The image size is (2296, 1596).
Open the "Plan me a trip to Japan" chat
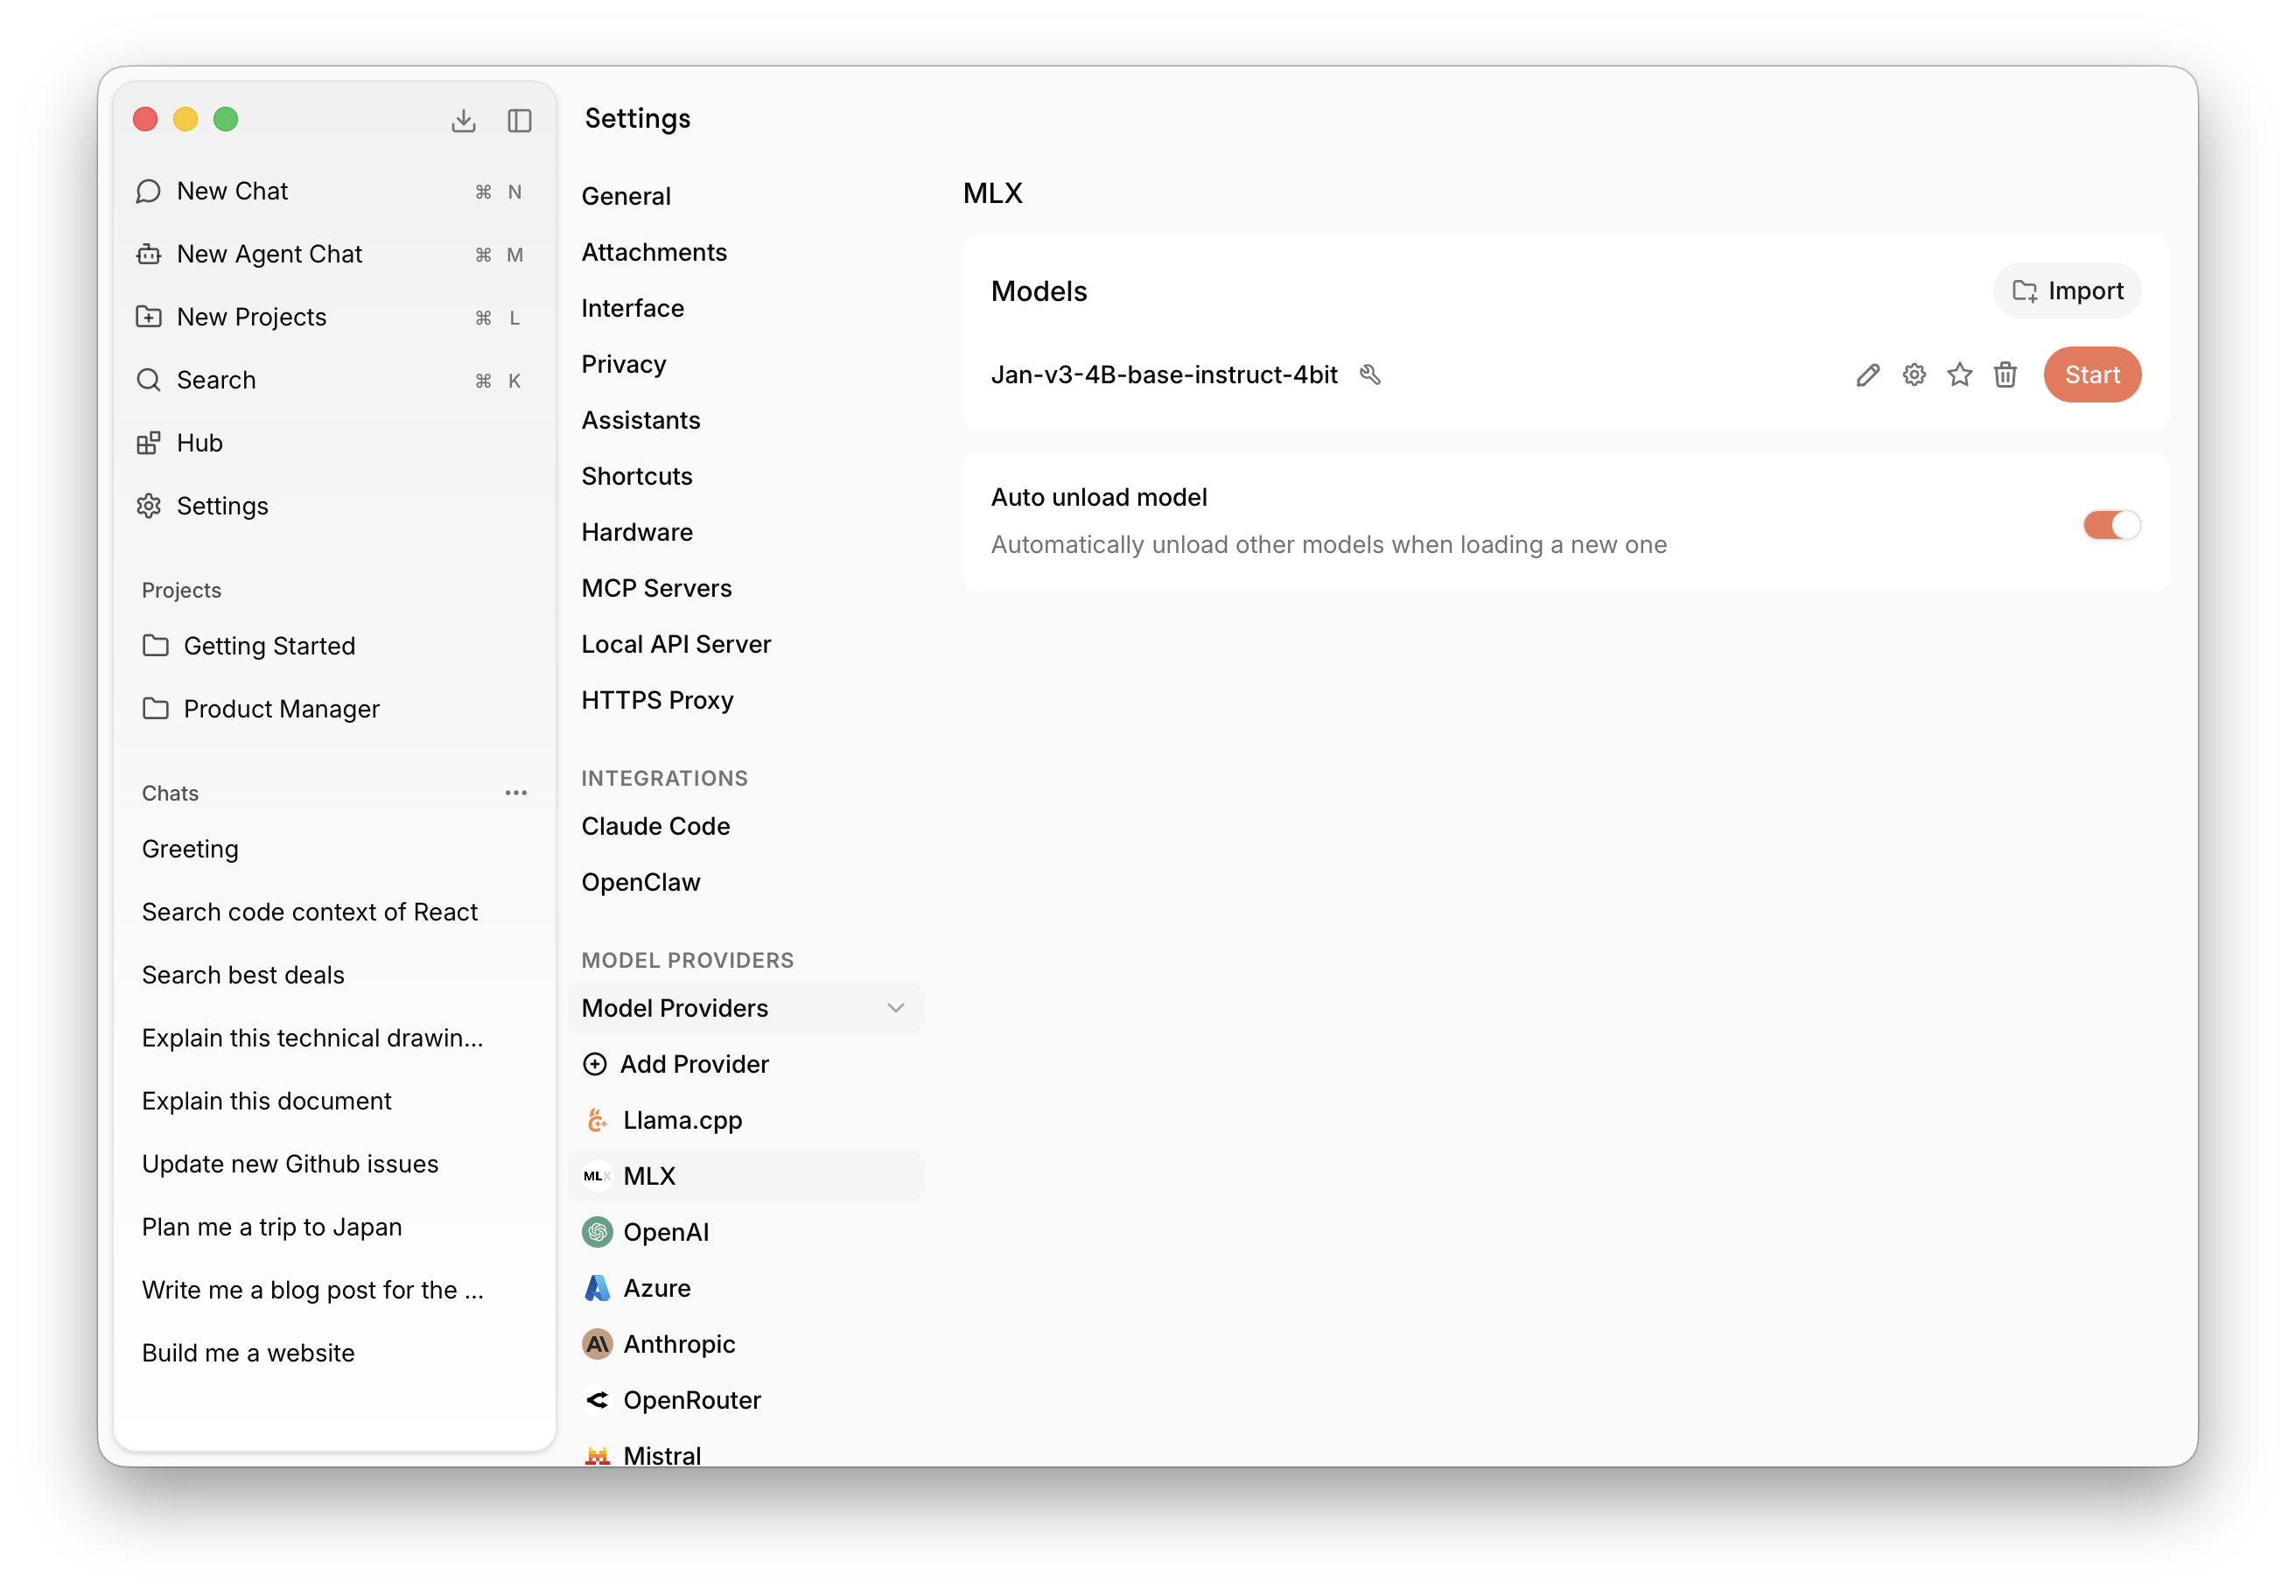pos(271,1227)
